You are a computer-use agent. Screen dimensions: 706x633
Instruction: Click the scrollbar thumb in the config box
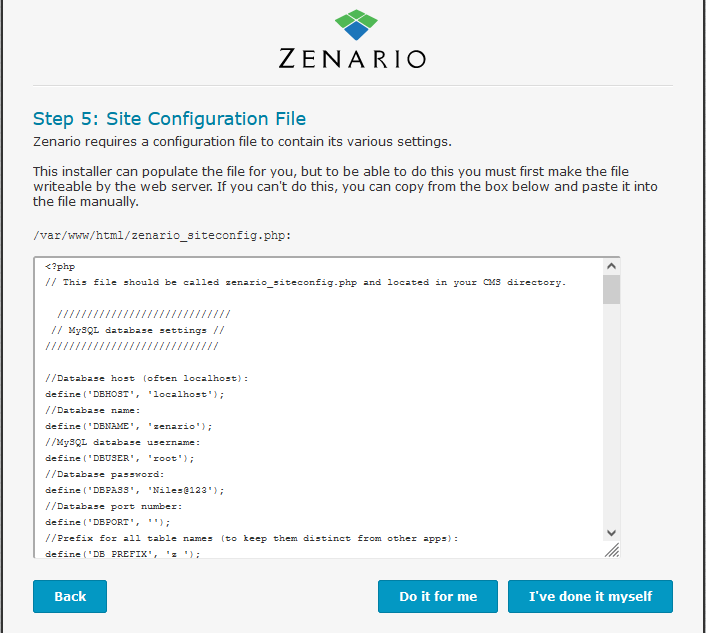click(611, 289)
